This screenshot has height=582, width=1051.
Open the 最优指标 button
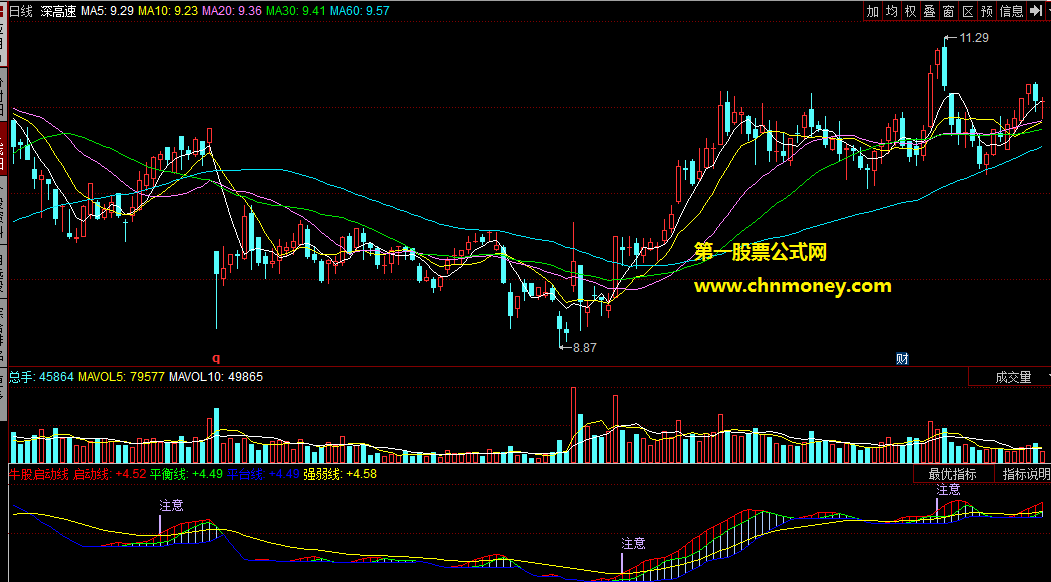(x=952, y=474)
